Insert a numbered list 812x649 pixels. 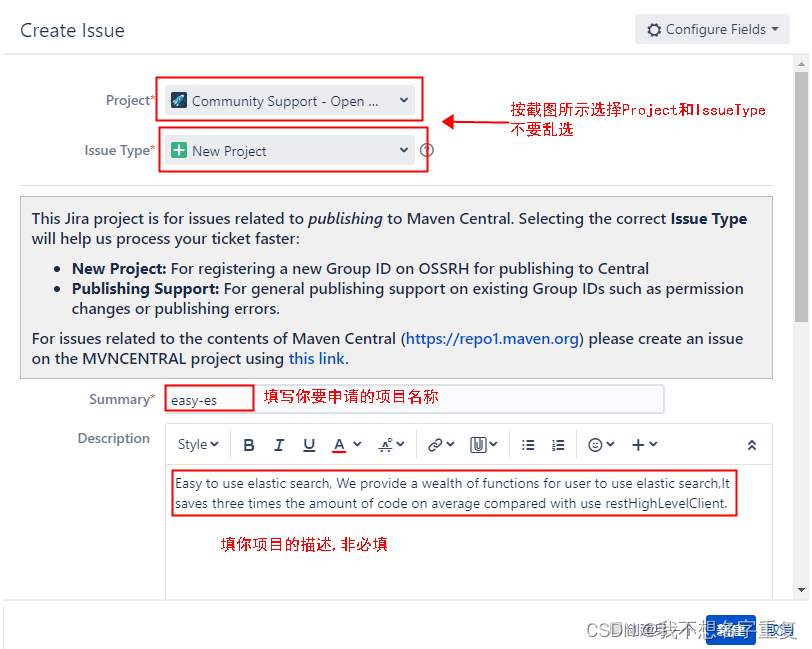coord(558,445)
